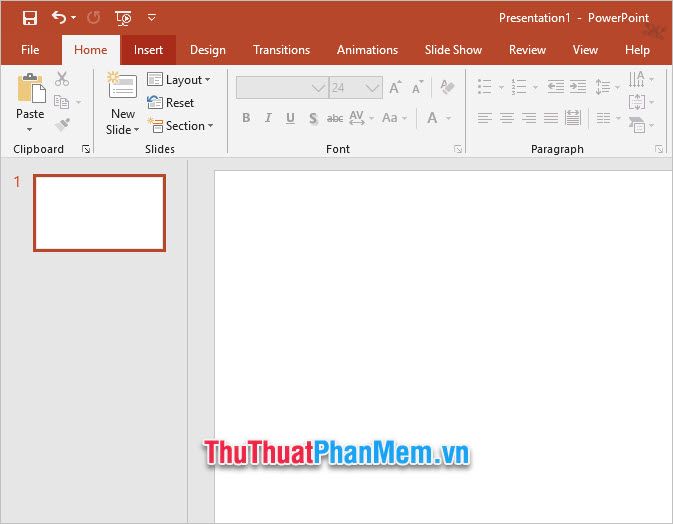Toggle Underline formatting
Screen dimensions: 673x524
pos(290,118)
